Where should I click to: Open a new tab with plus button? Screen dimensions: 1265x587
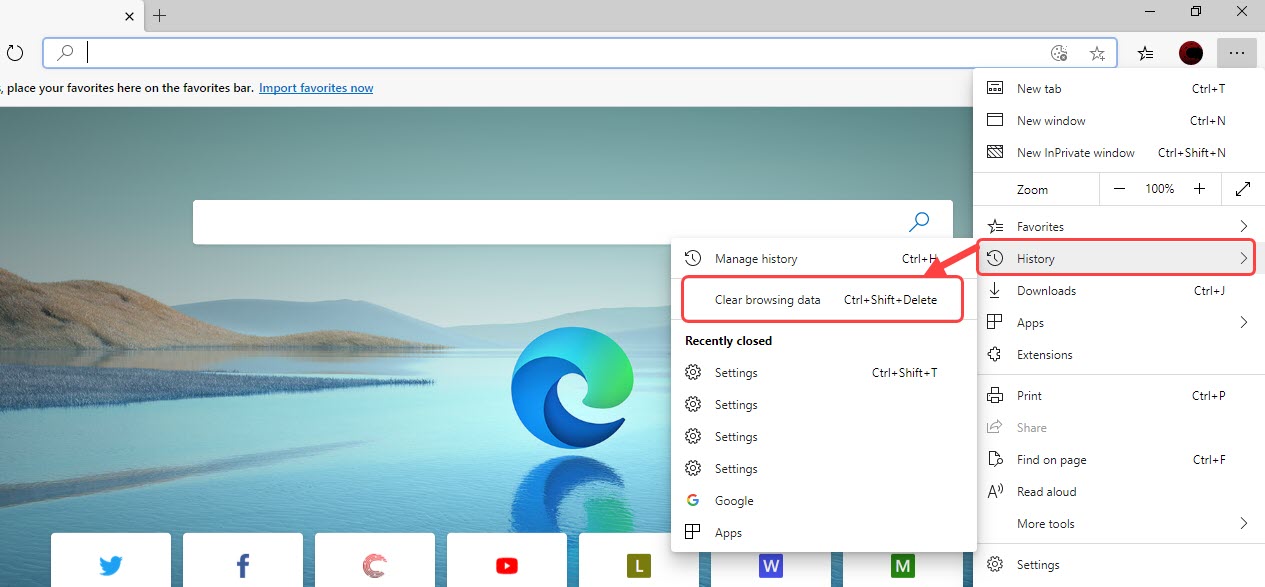[160, 15]
